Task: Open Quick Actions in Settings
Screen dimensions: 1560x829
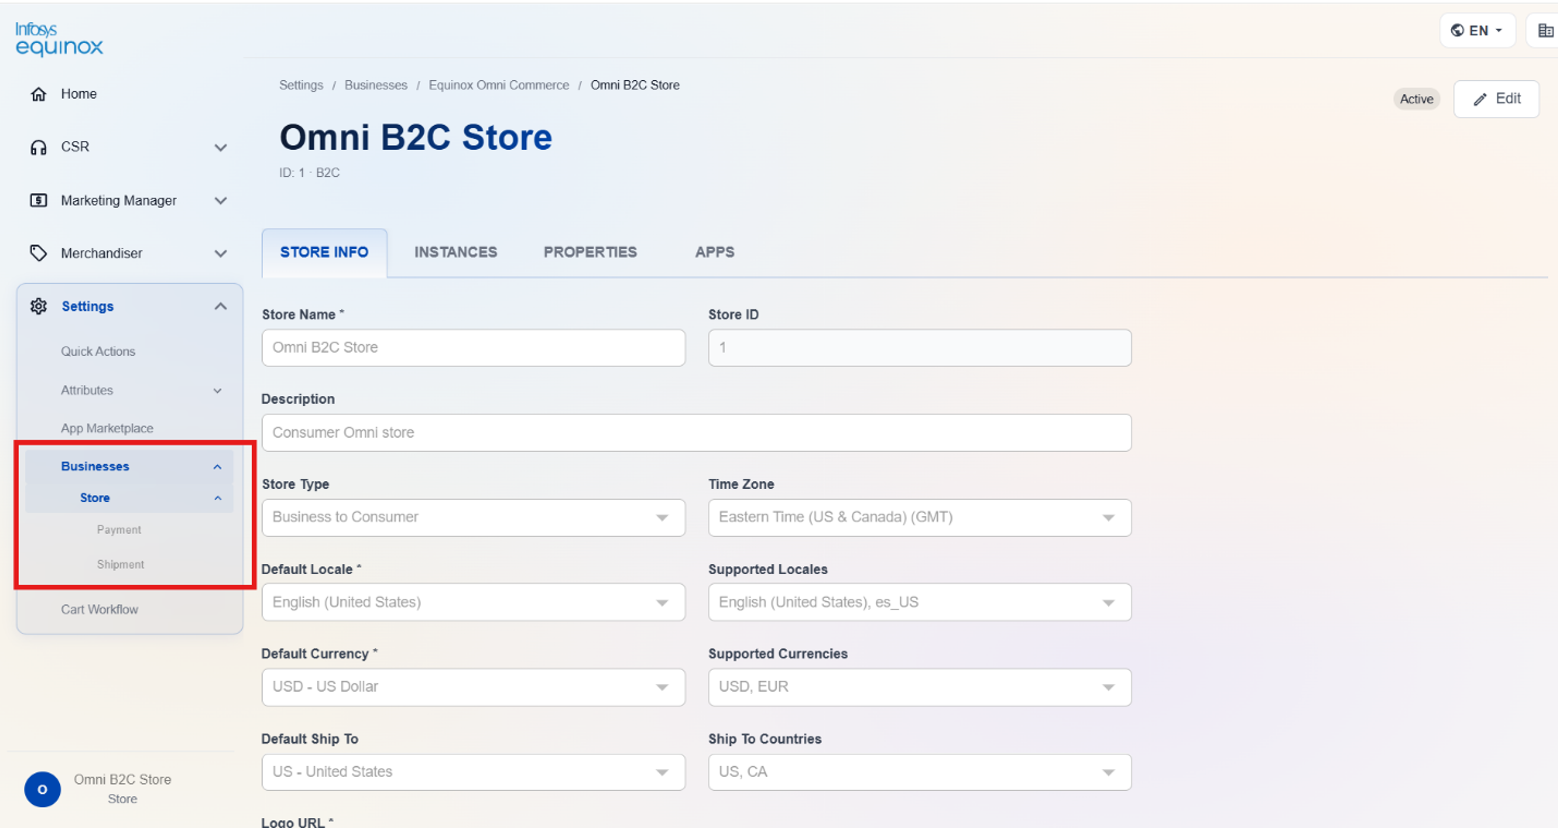Action: (x=98, y=352)
